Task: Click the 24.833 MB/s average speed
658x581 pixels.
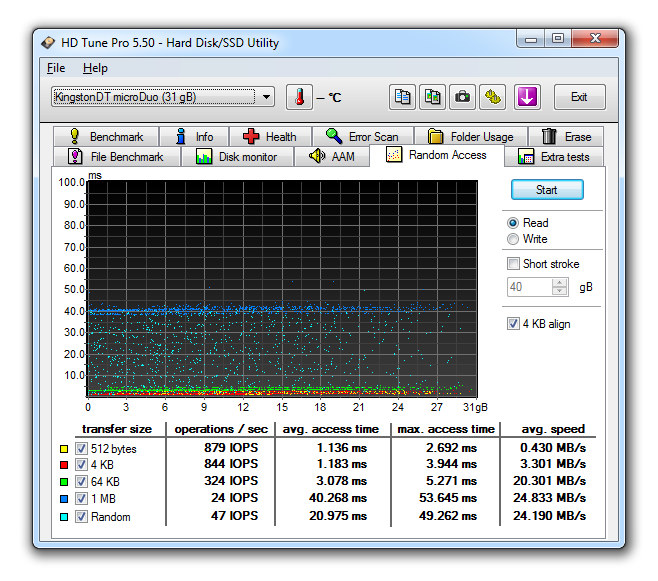Action: pos(549,498)
